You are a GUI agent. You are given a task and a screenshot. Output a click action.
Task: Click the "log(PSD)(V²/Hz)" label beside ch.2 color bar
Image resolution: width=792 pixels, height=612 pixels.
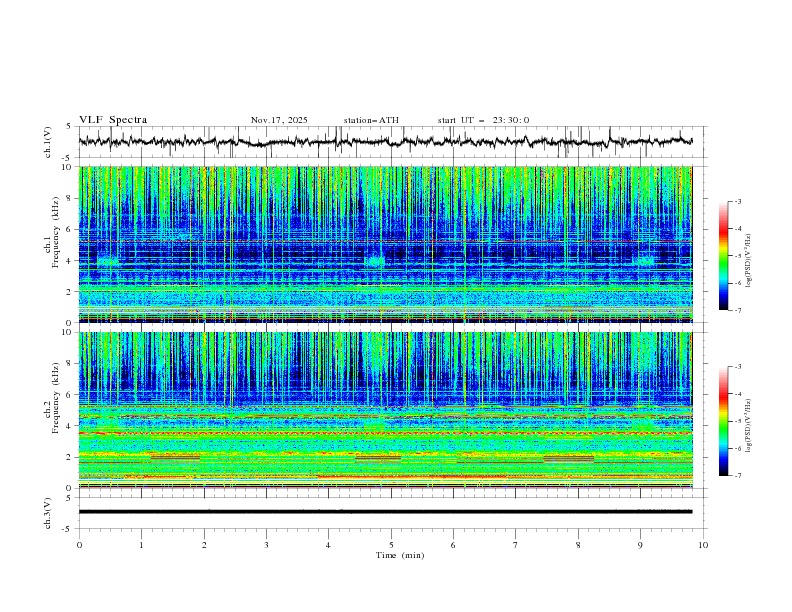point(749,426)
